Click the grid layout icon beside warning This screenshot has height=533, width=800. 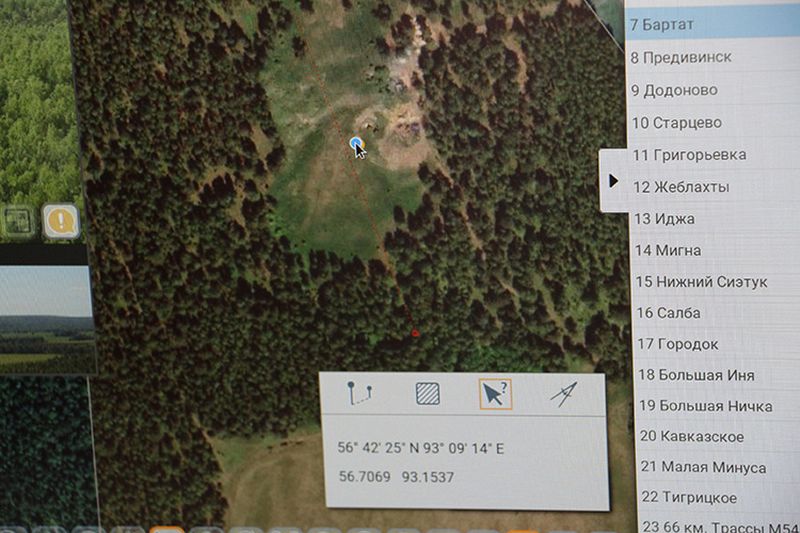(x=18, y=220)
